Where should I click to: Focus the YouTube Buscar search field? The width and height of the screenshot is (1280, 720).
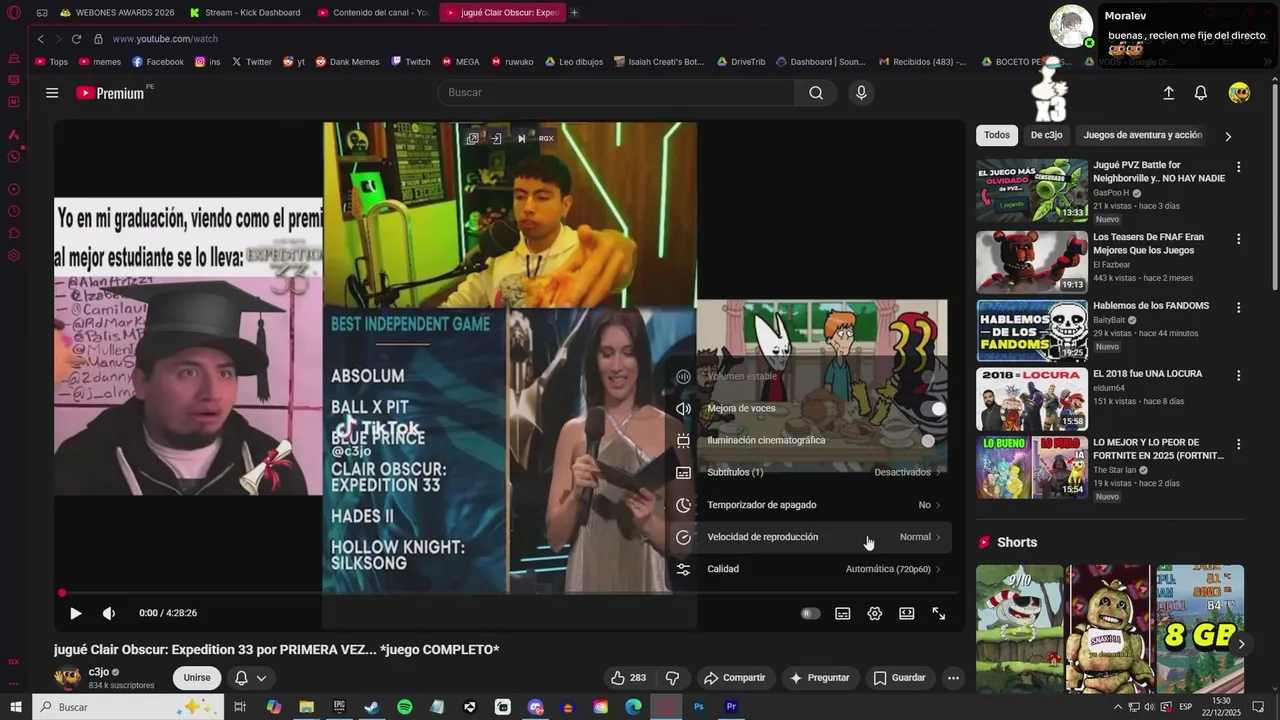pyautogui.click(x=616, y=93)
